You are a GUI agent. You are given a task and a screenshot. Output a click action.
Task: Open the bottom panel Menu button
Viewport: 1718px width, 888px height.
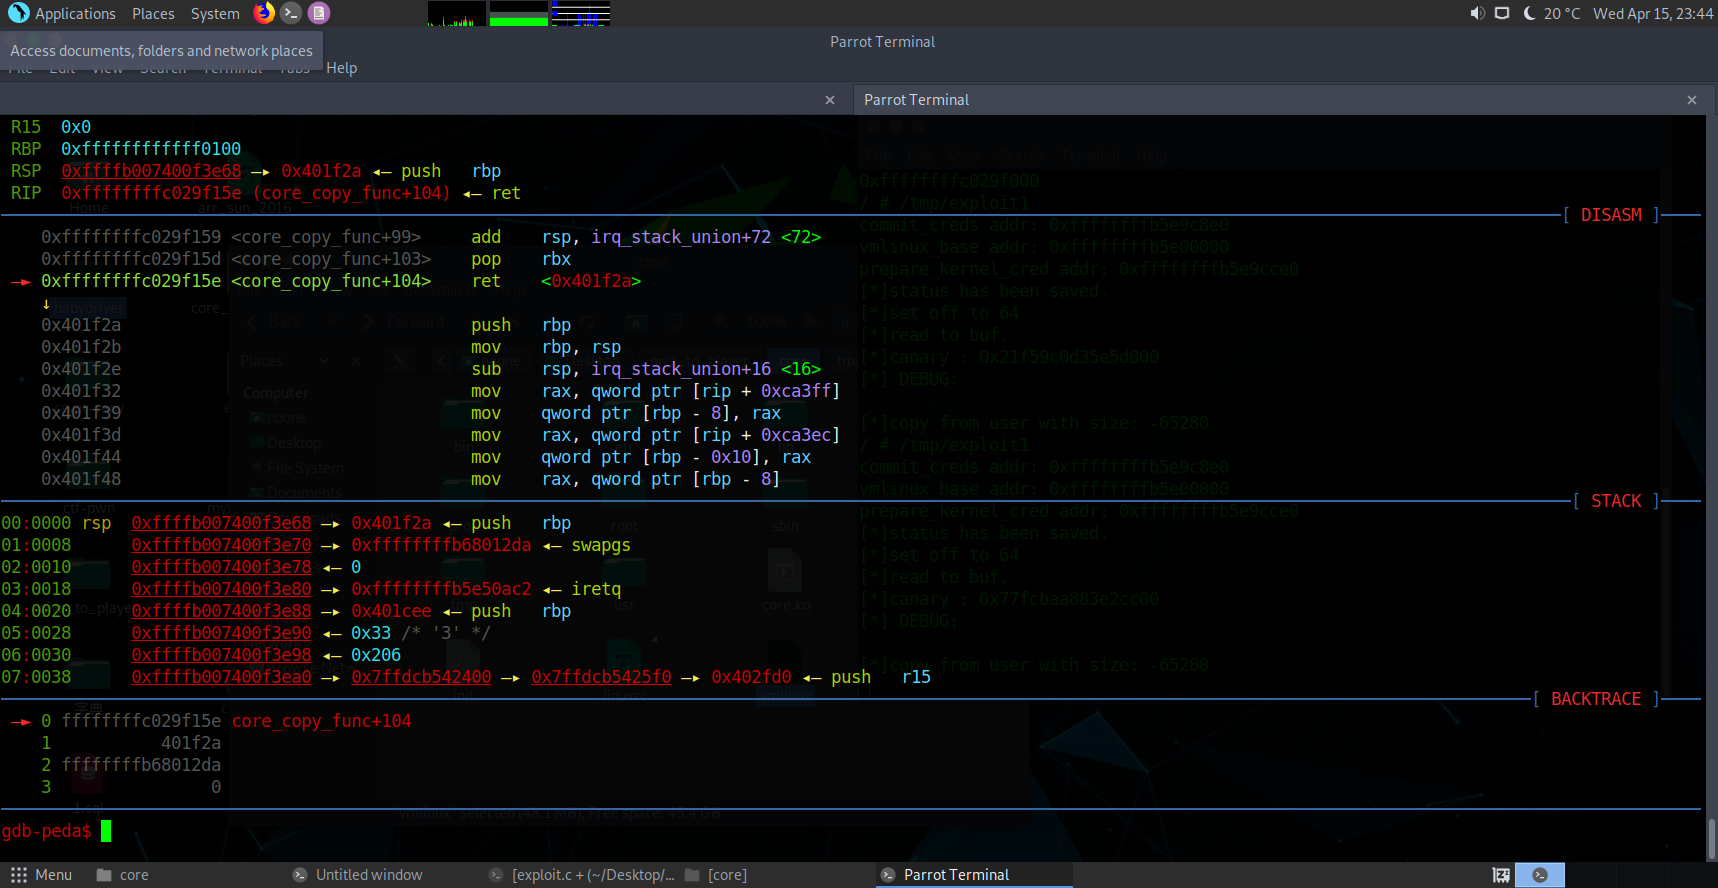pos(41,875)
